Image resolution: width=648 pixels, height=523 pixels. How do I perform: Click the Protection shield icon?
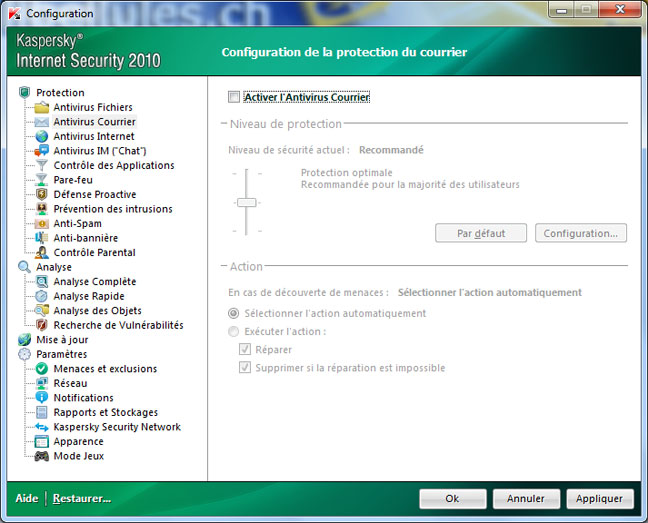24,92
